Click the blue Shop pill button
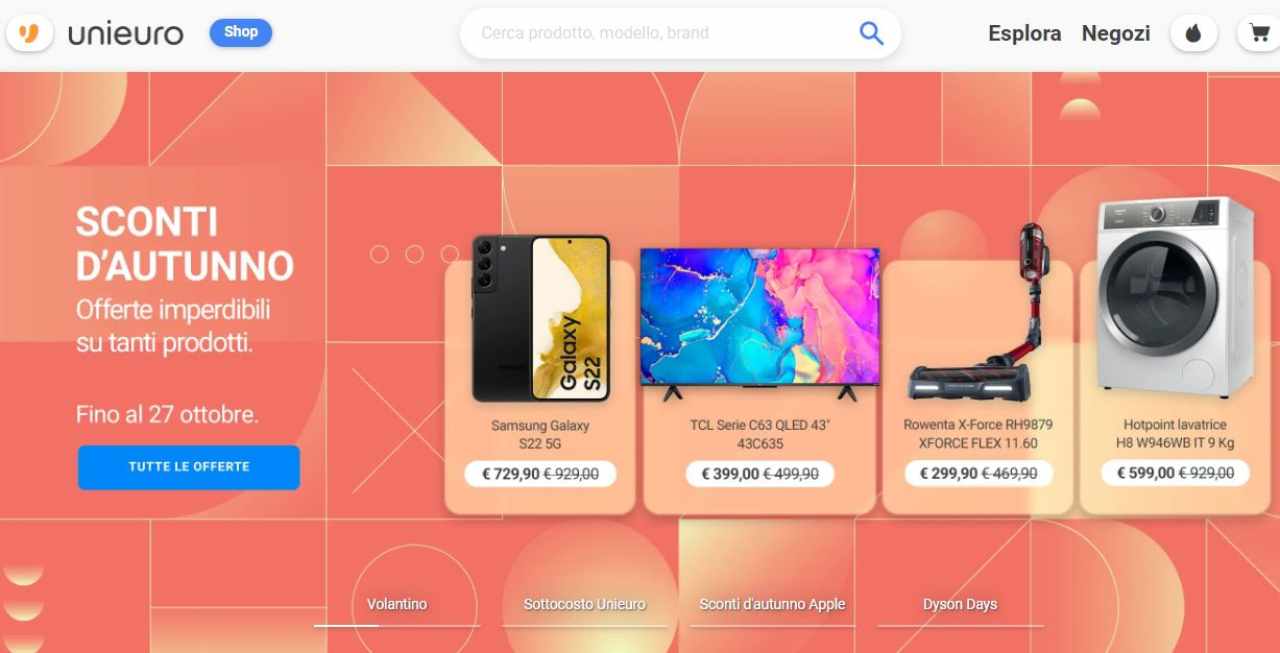Screen dimensions: 1280x653 (241, 32)
